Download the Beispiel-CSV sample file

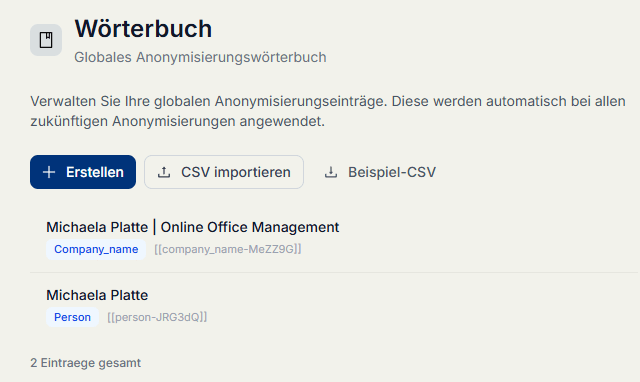point(380,172)
